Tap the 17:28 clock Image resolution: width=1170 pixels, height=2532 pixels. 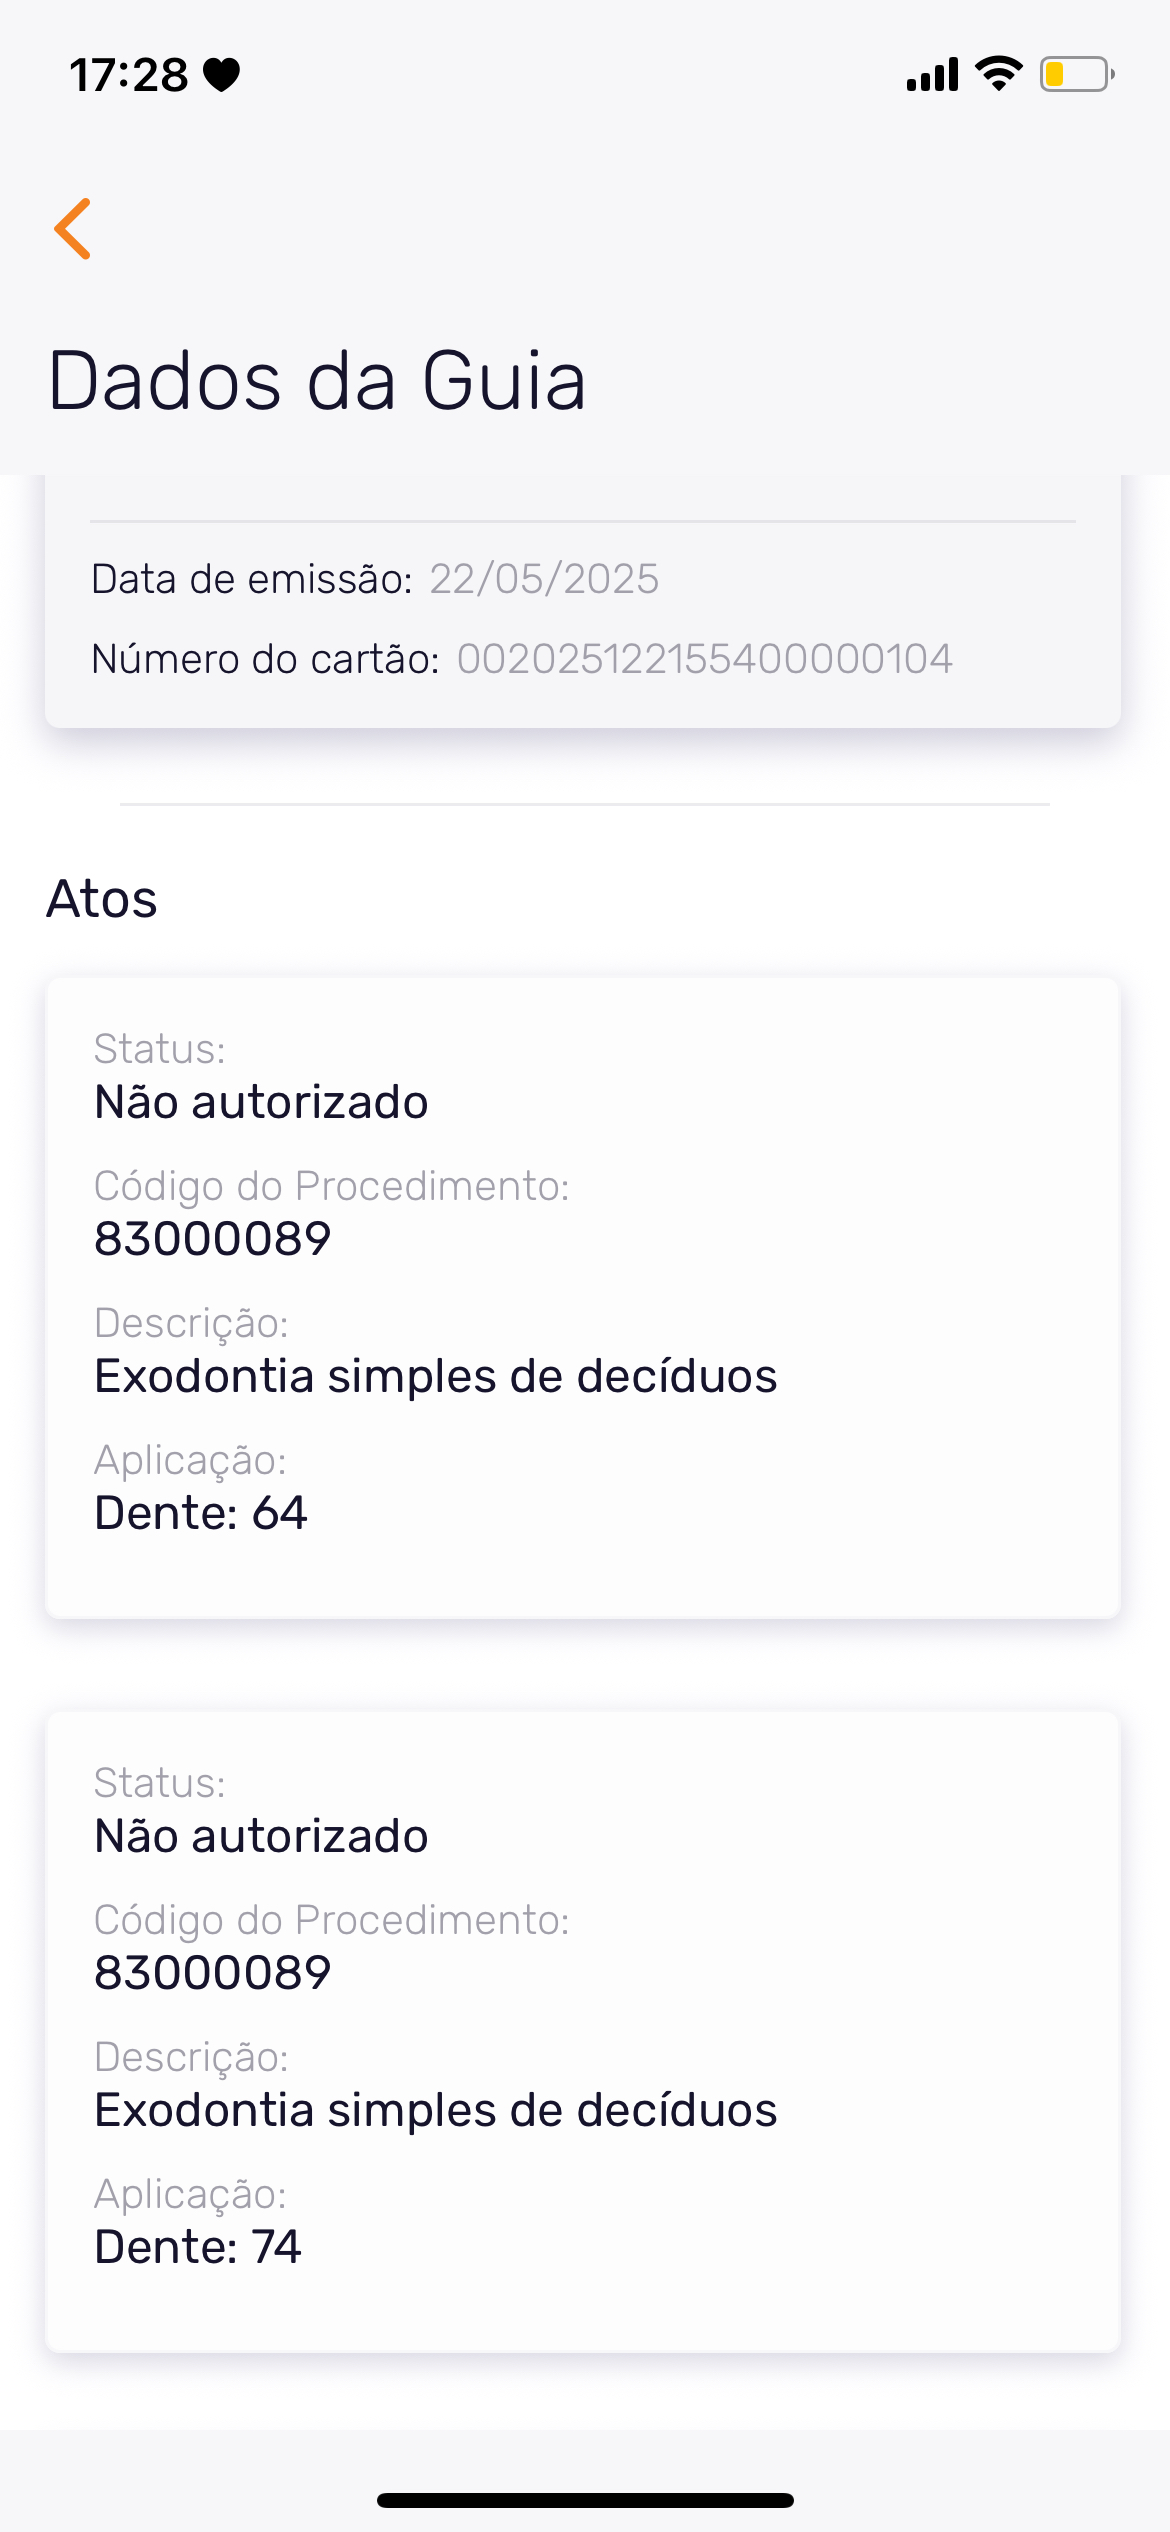click(x=128, y=75)
